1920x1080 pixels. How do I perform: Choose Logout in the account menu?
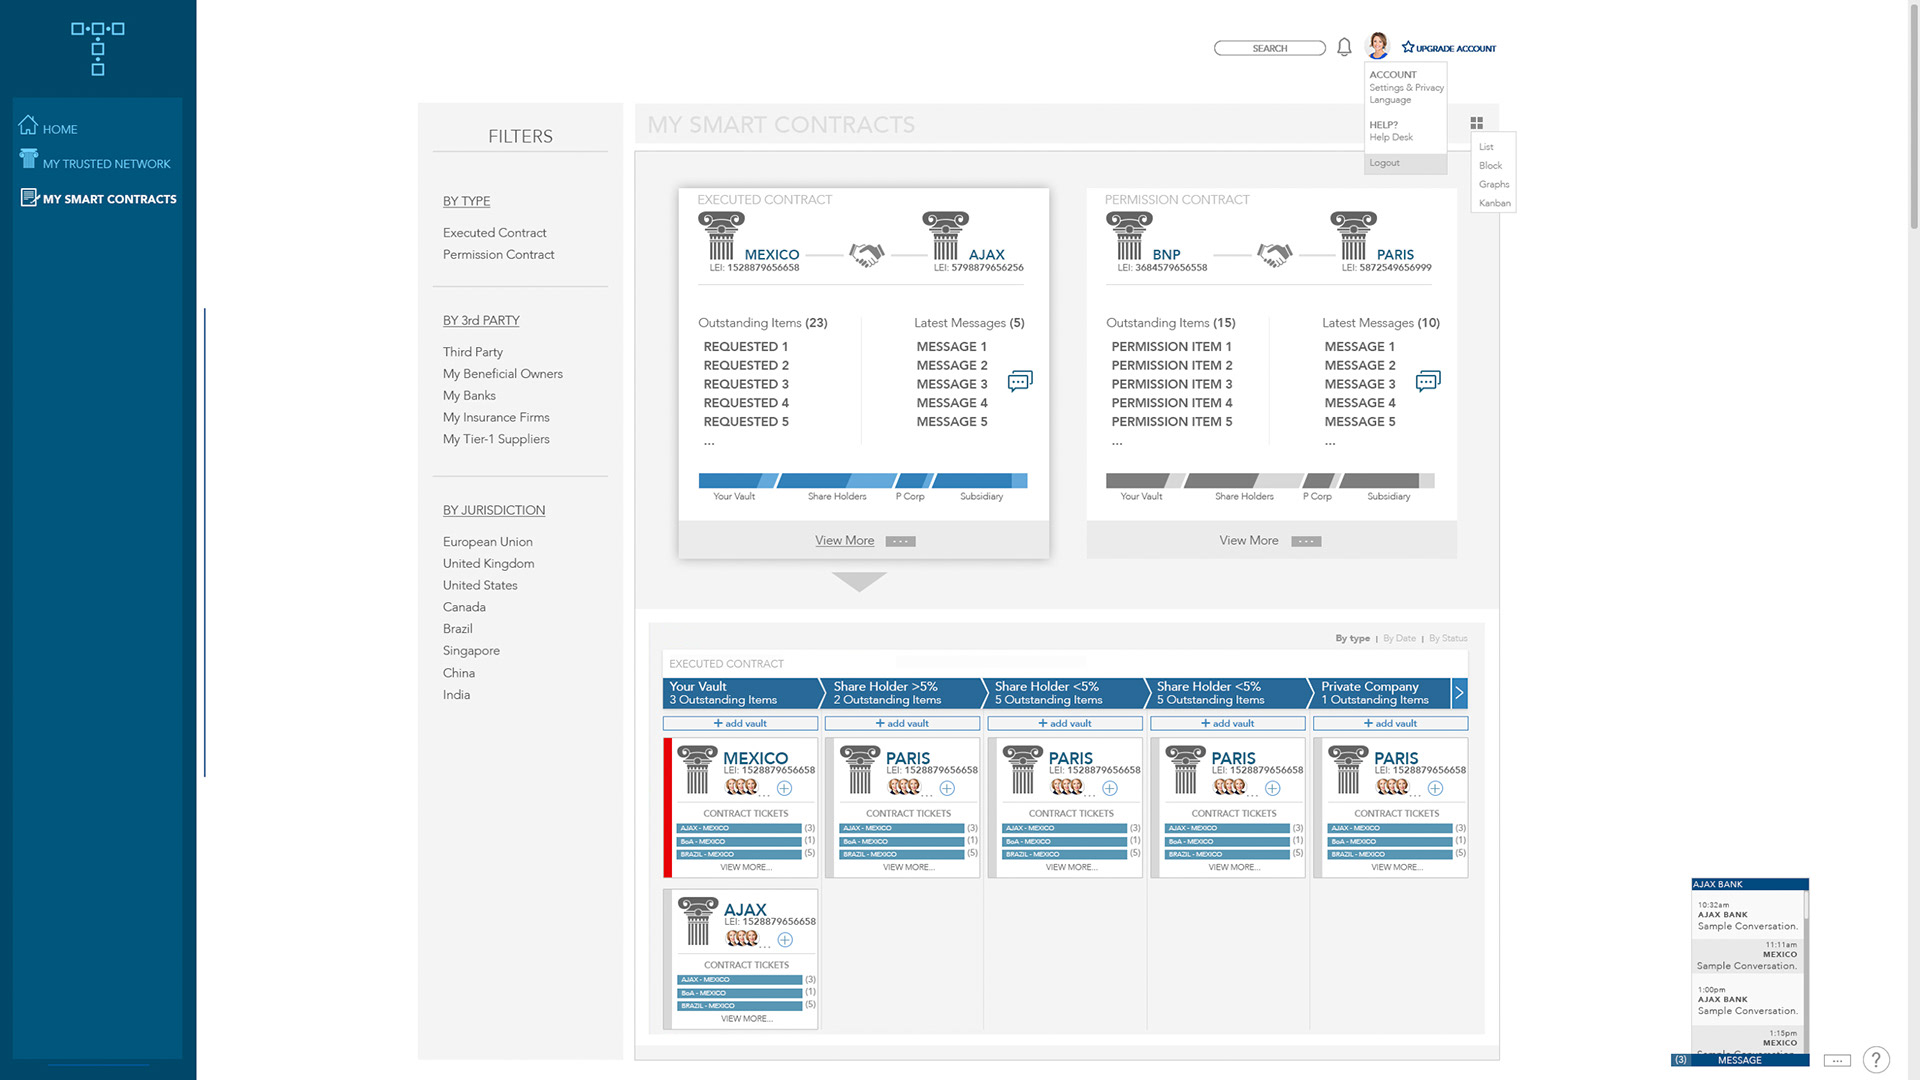tap(1384, 163)
